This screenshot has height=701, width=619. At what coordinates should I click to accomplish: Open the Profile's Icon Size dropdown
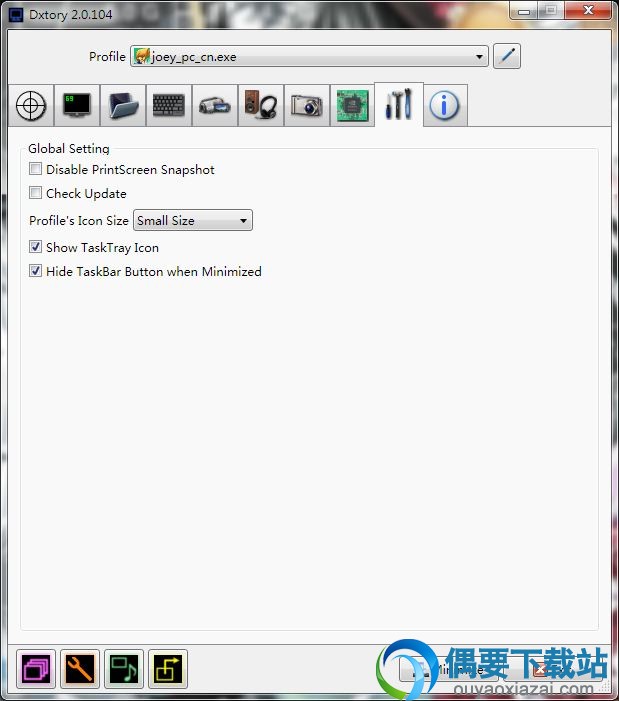point(193,220)
